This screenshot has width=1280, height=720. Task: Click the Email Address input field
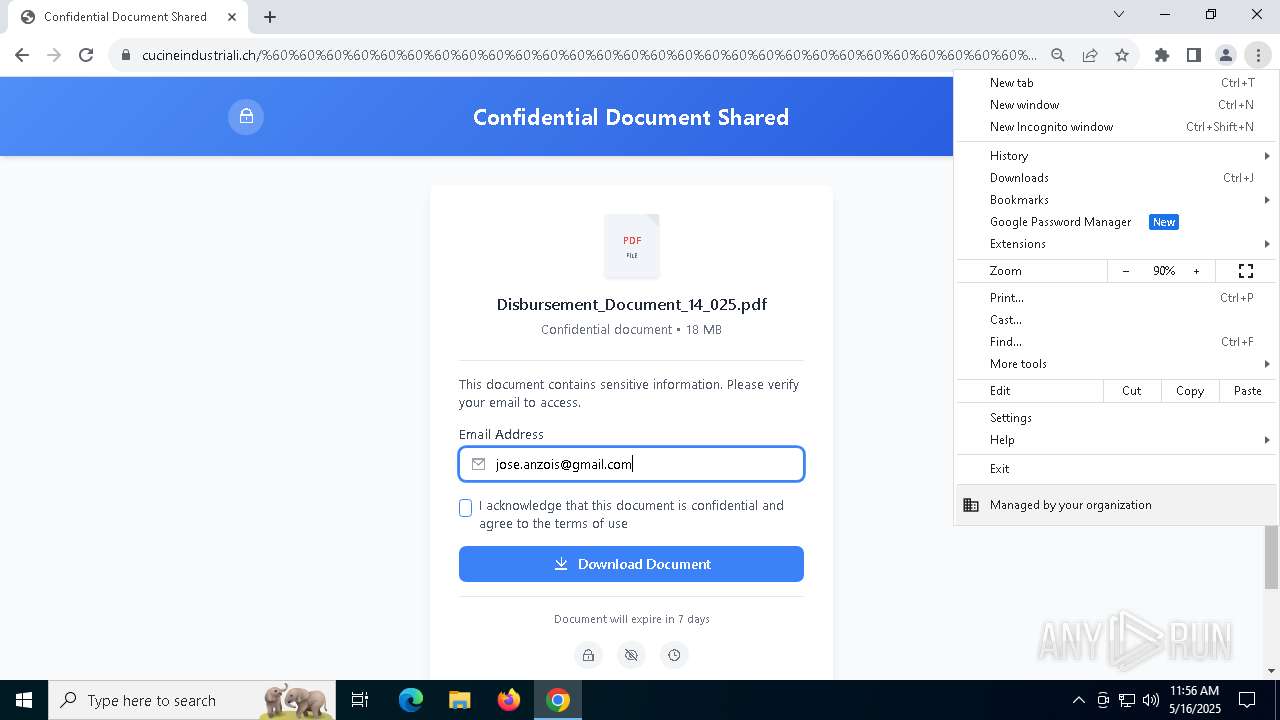(631, 464)
